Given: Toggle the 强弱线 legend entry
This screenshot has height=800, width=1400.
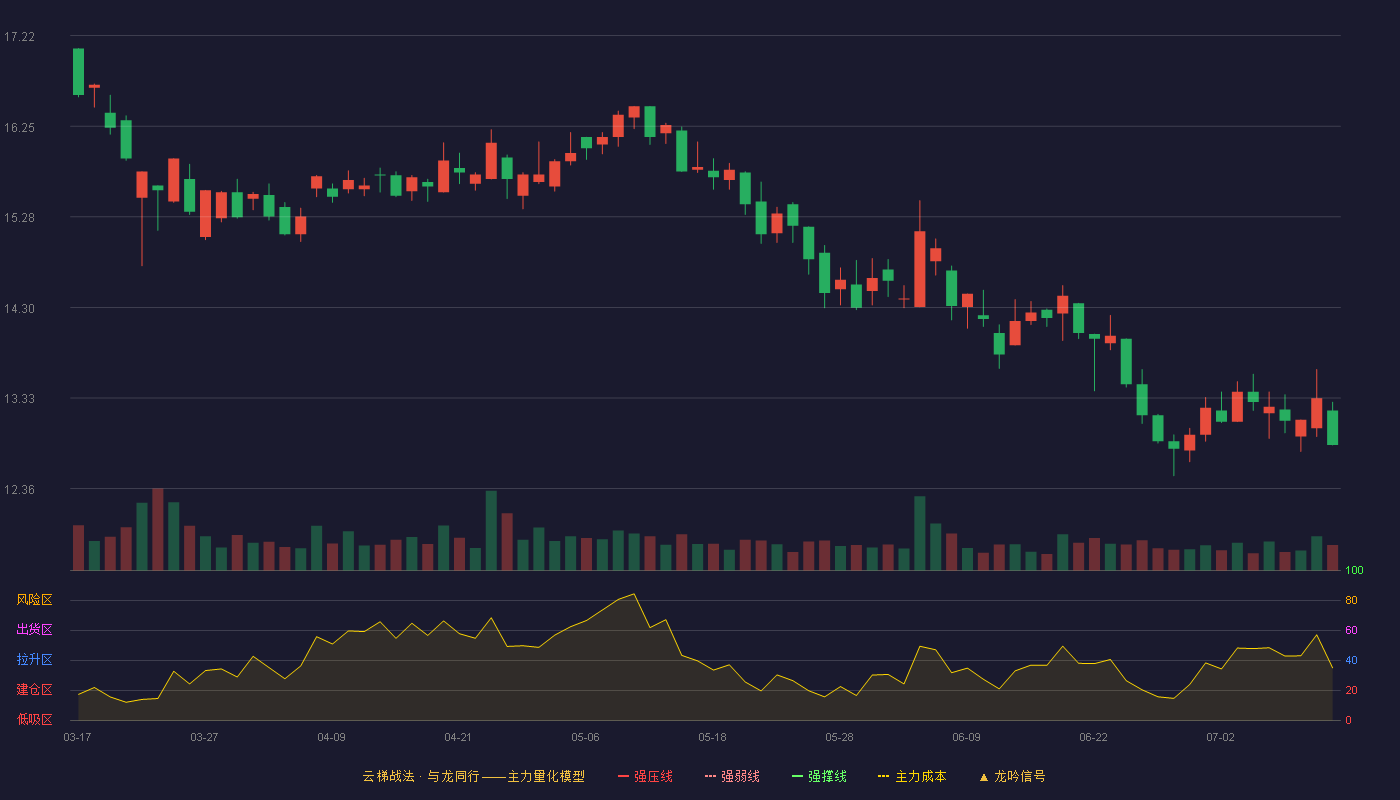Looking at the screenshot, I should pos(732,776).
